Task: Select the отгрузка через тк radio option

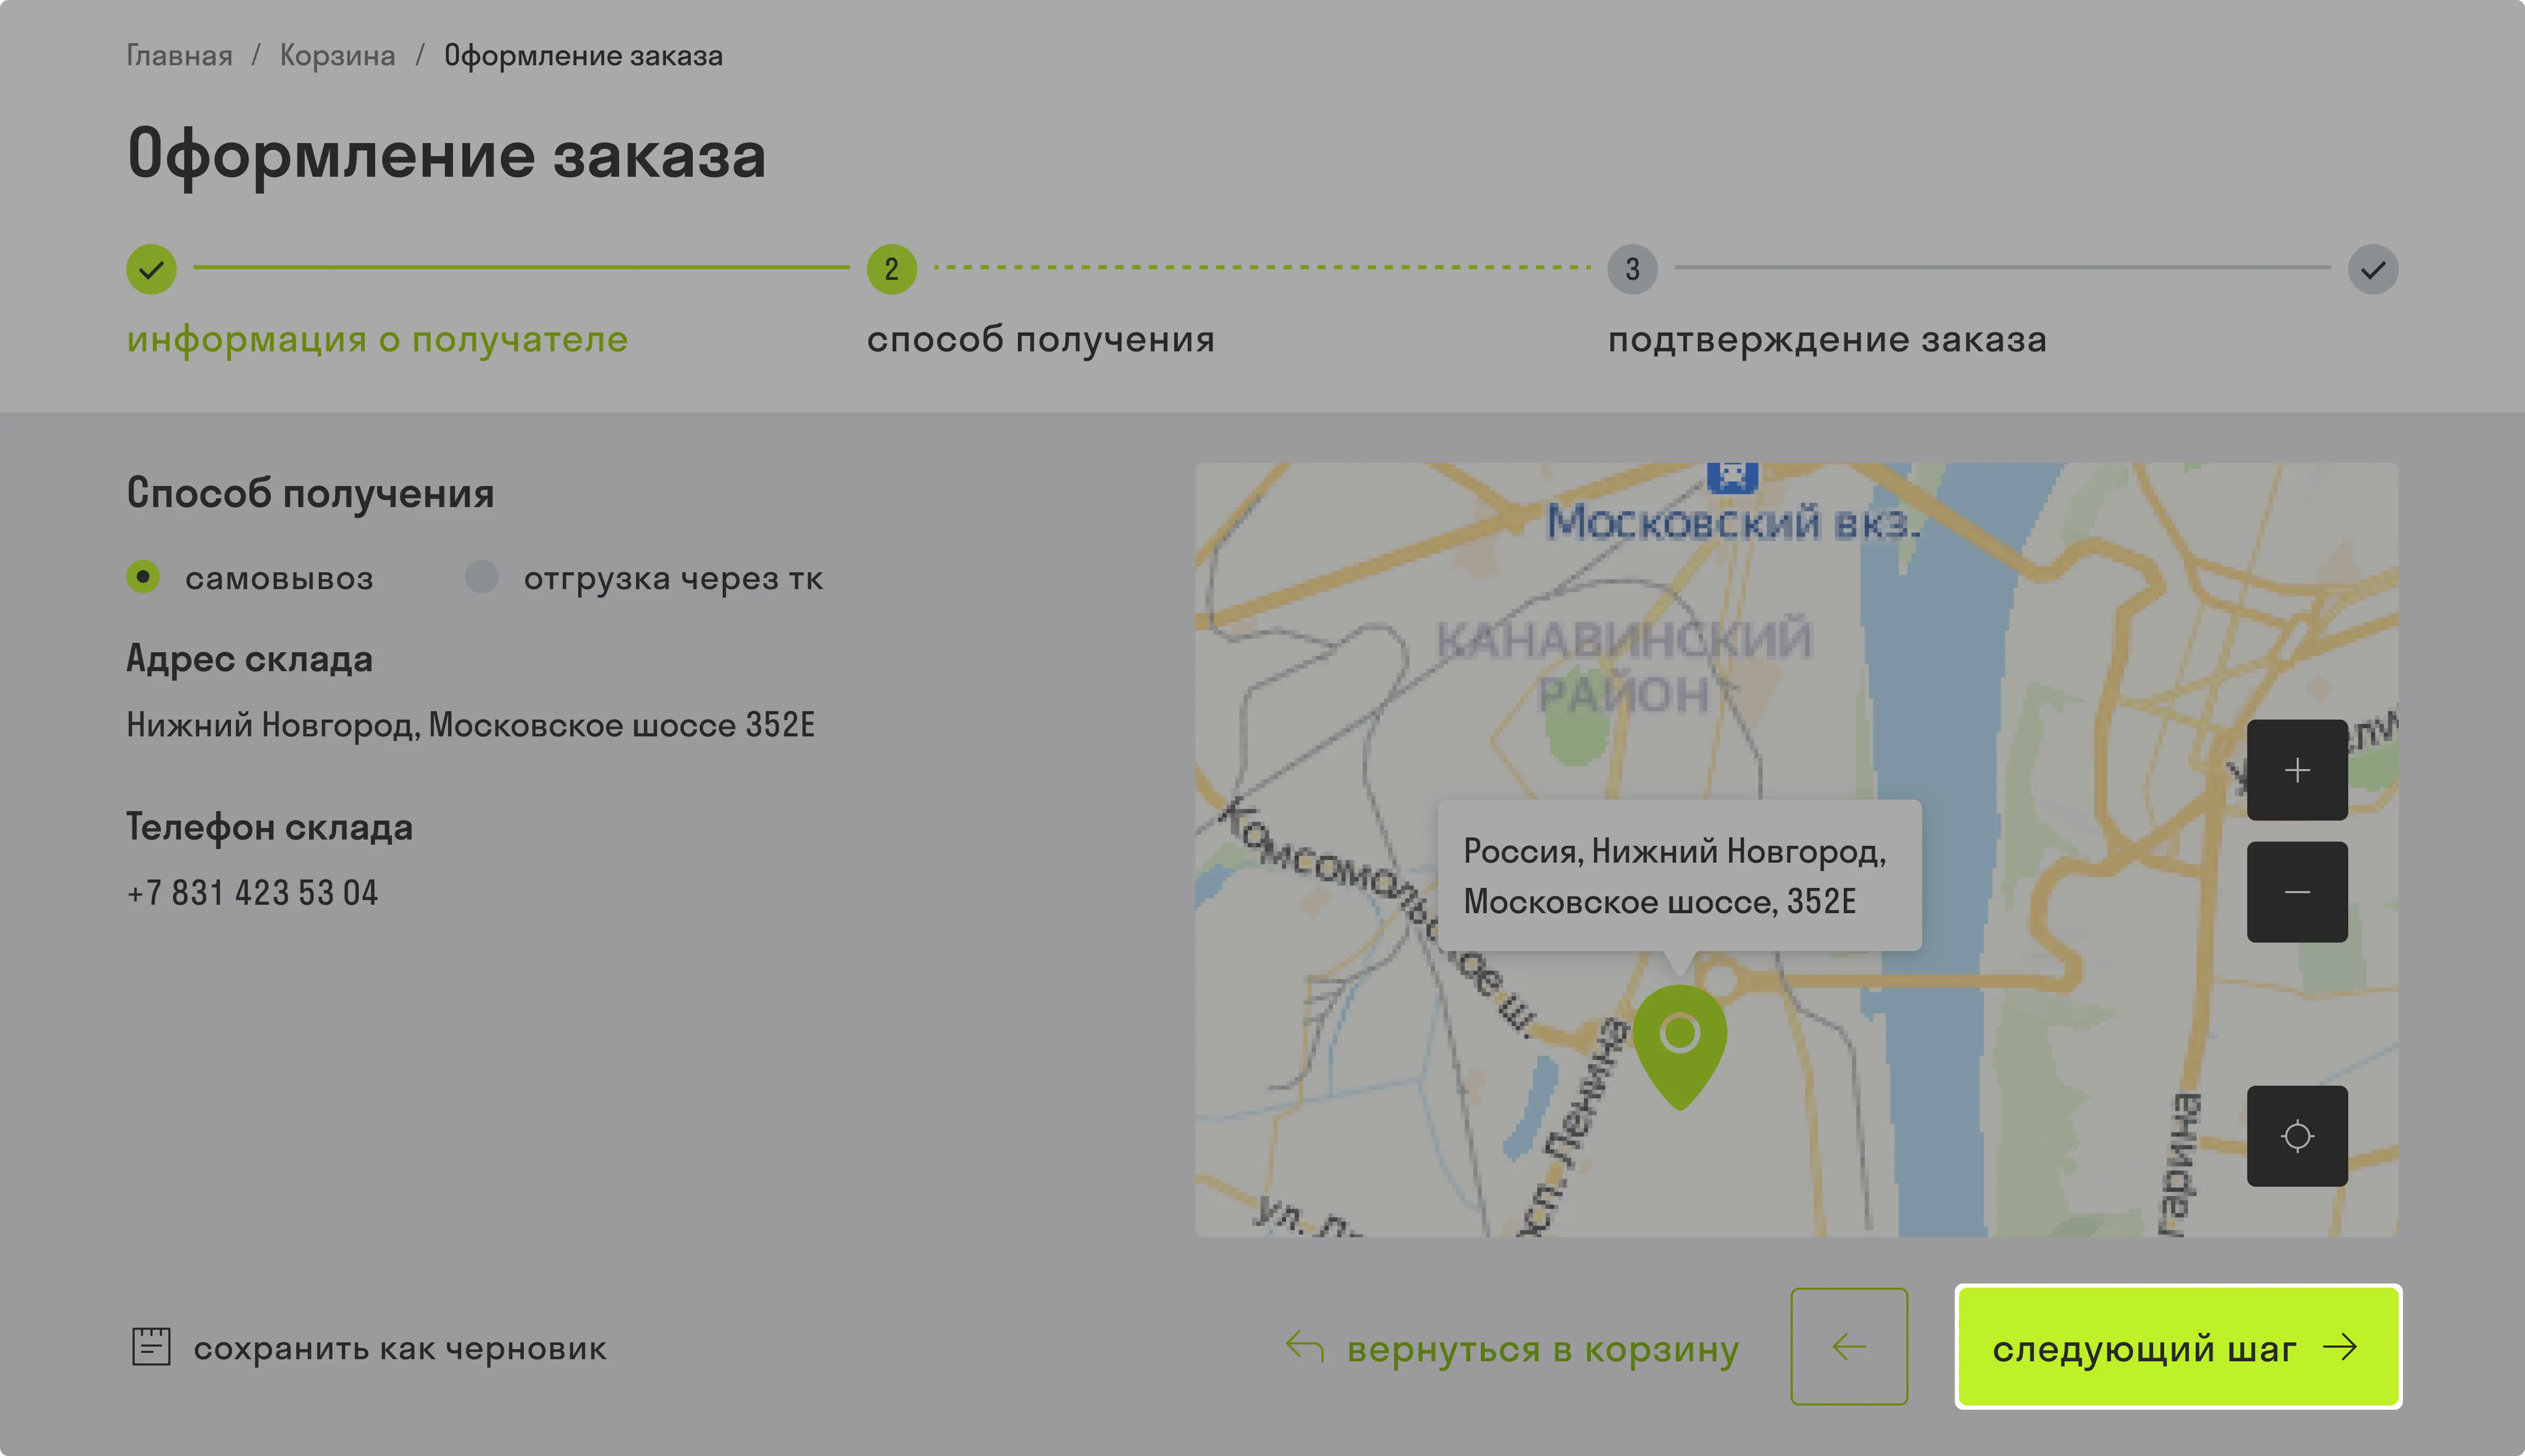Action: point(482,577)
